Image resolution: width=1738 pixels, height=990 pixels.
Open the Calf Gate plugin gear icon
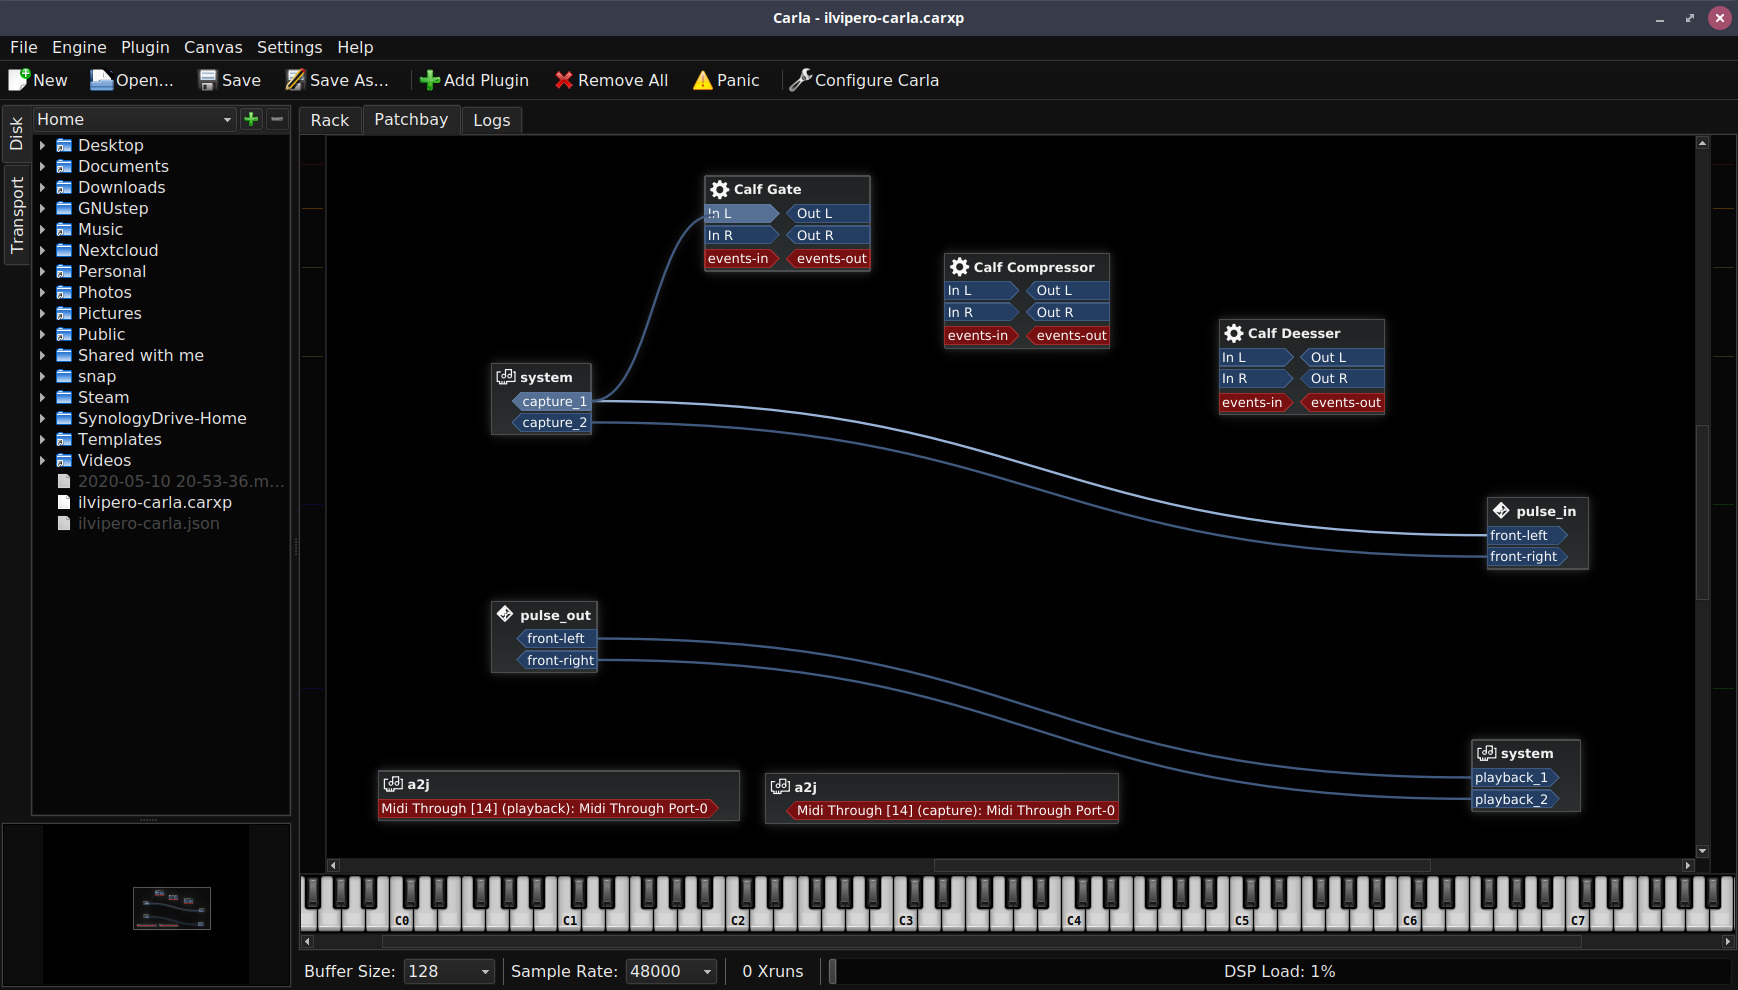tap(719, 189)
